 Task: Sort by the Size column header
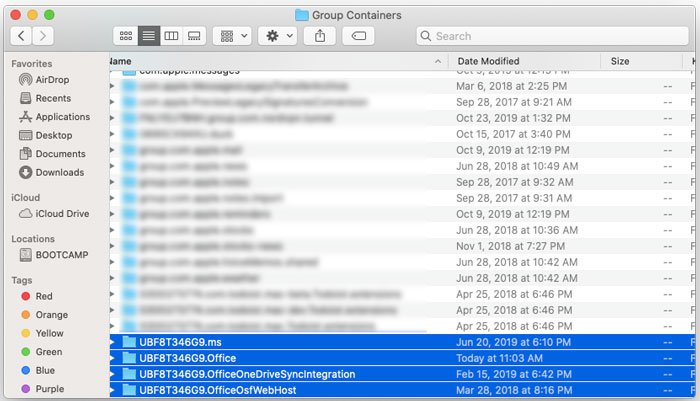(641, 61)
